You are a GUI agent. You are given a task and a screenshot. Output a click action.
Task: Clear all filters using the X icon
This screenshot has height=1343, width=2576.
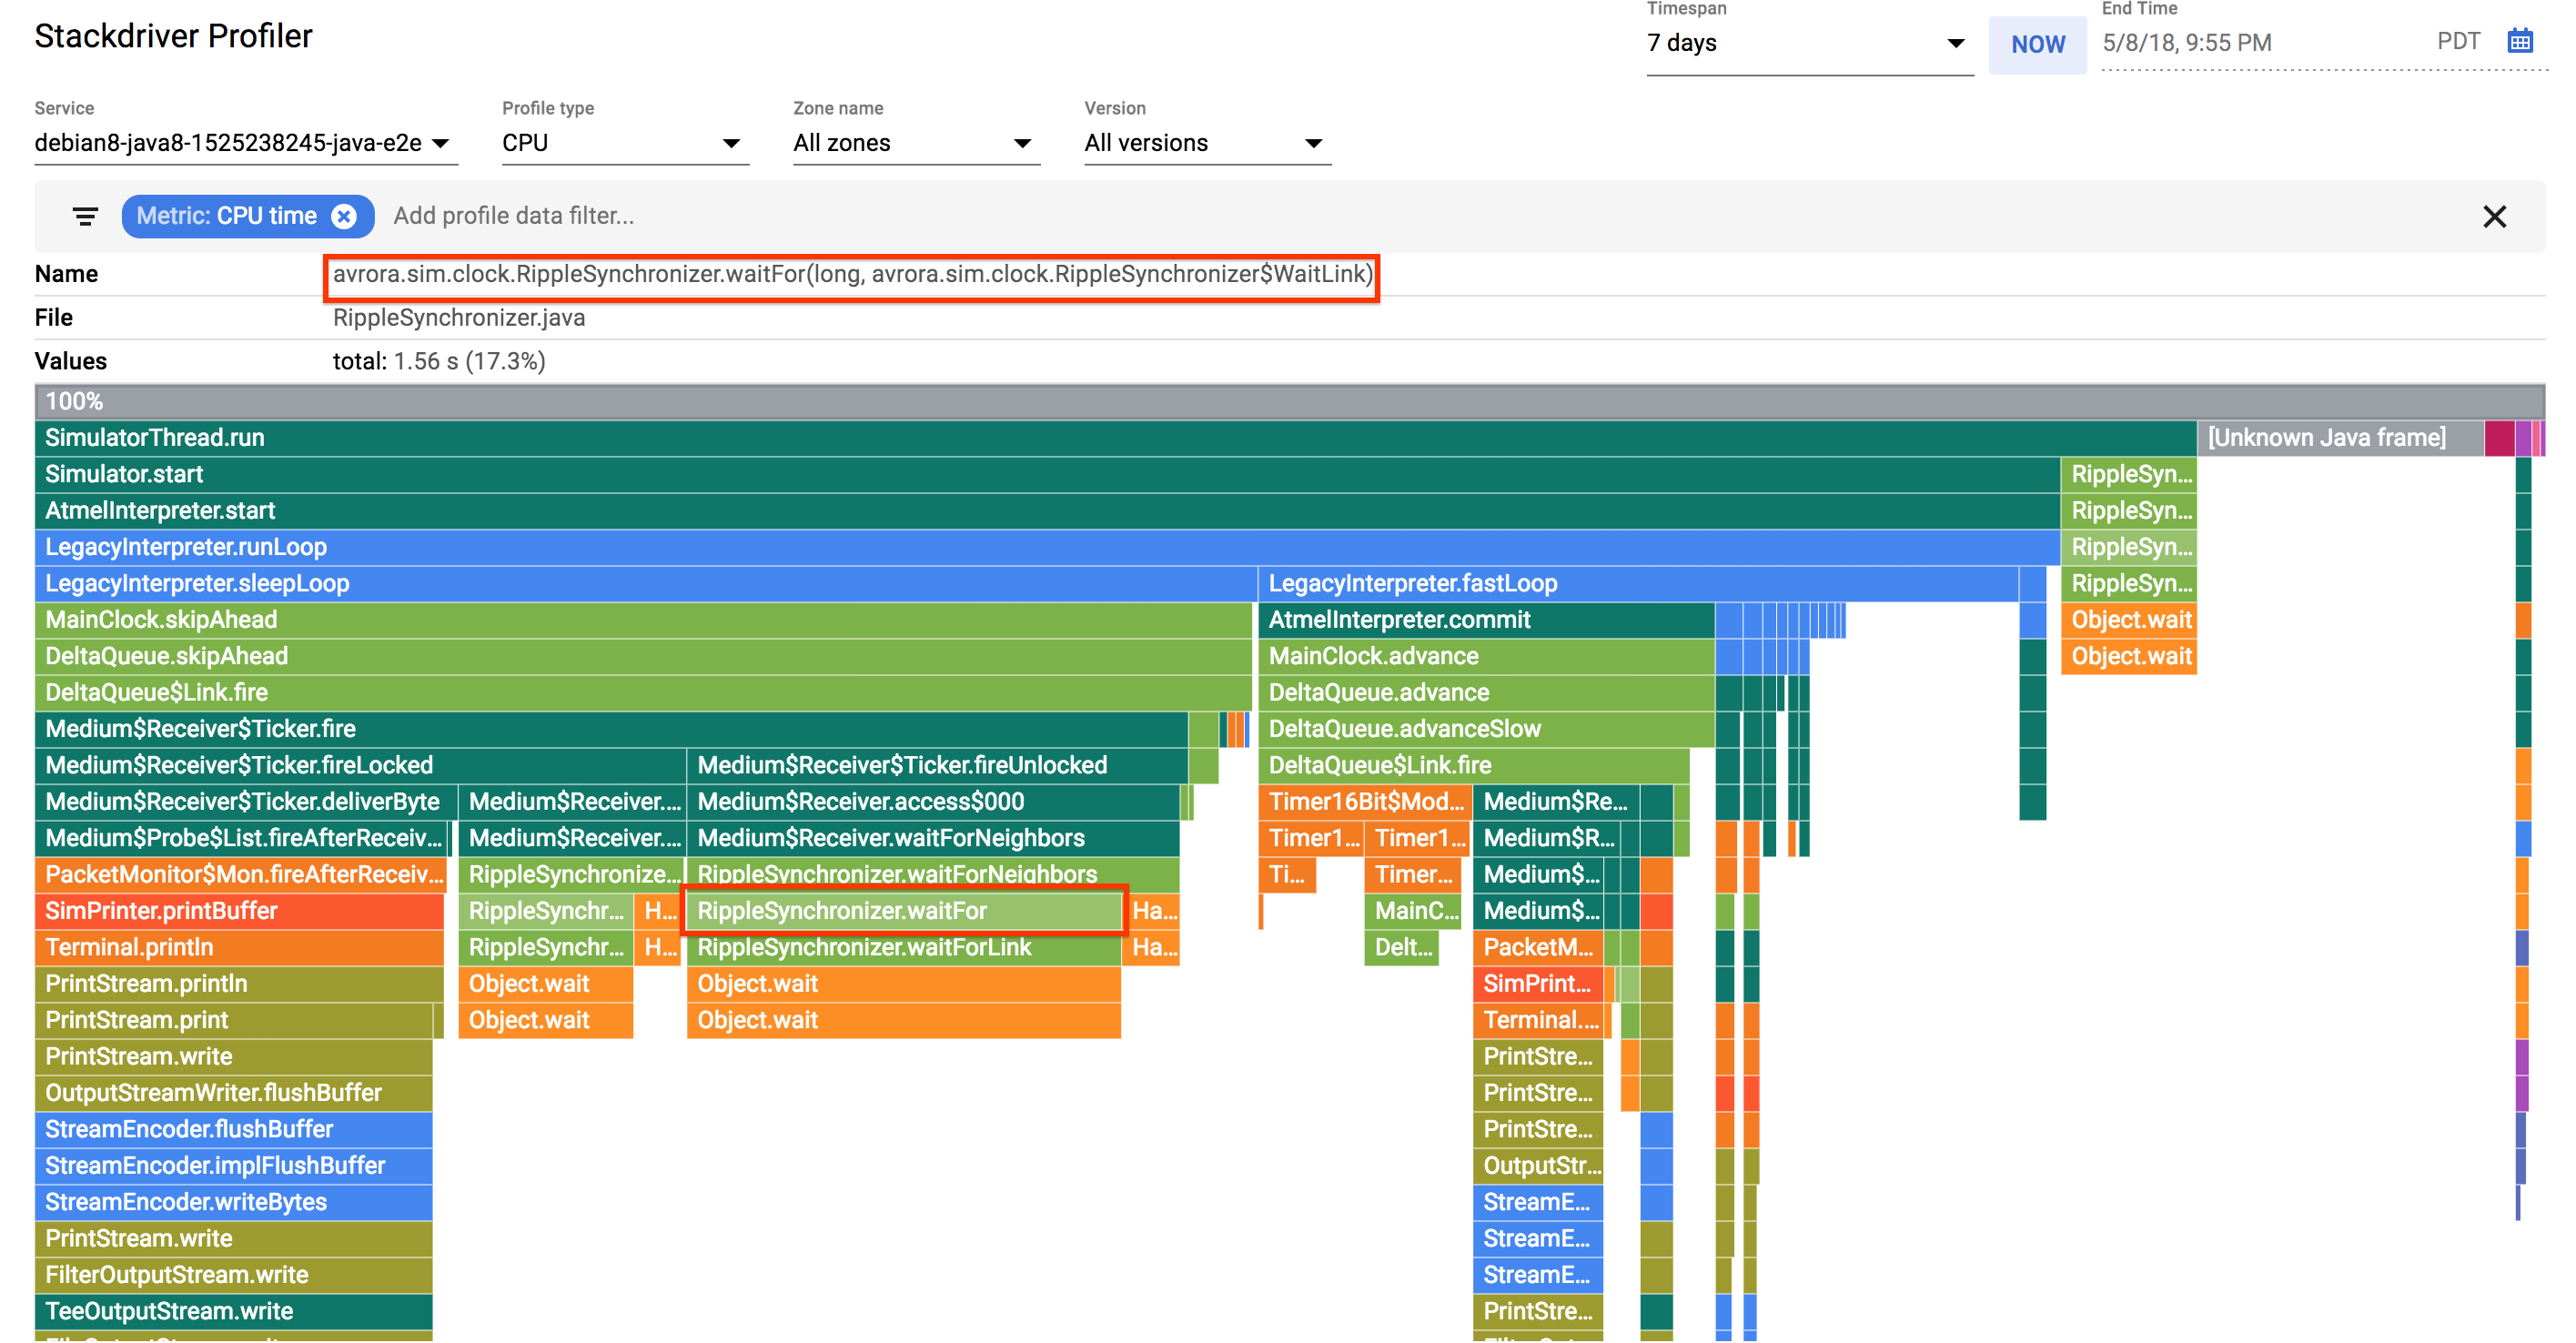coord(2495,216)
